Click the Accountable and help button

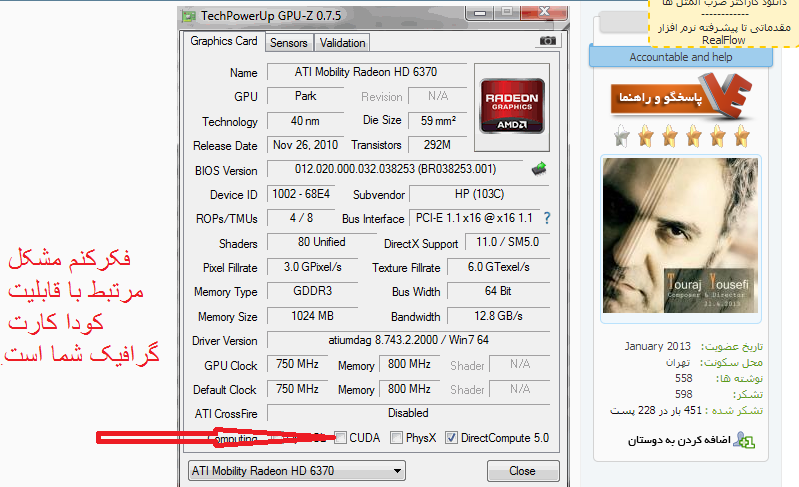pos(681,57)
